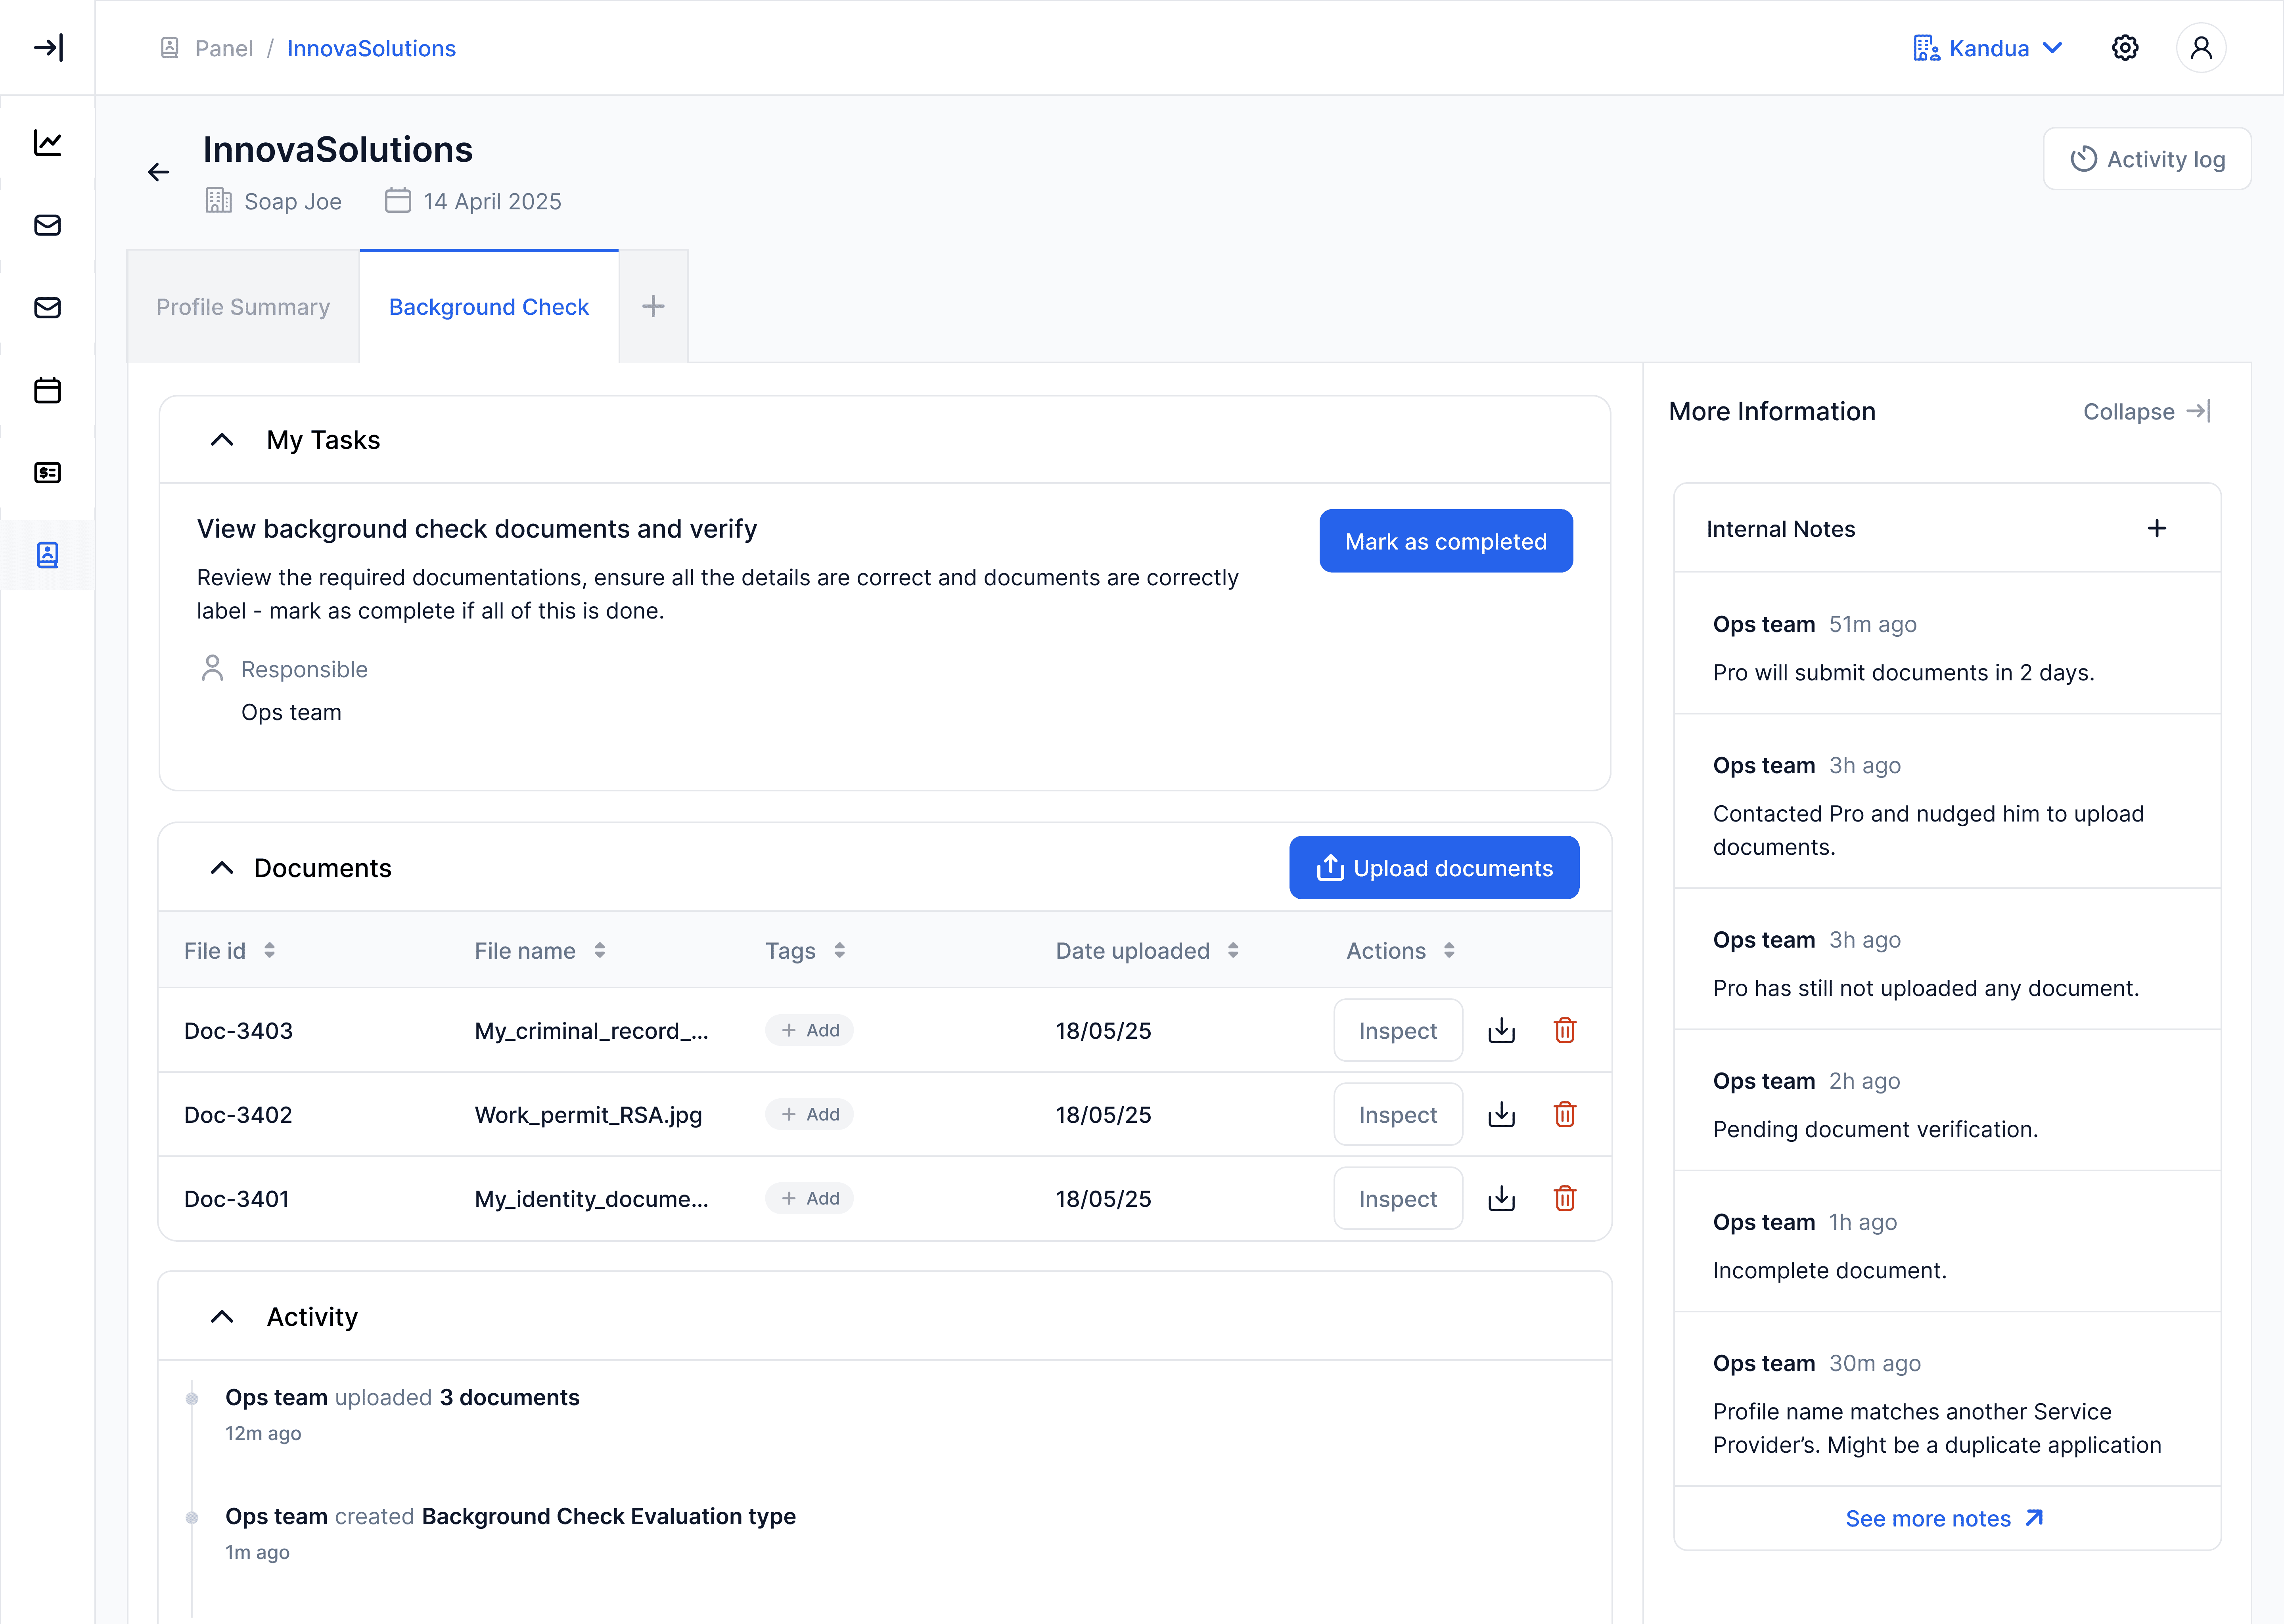Add a tag to Doc-3401
This screenshot has height=1624, width=2284.
809,1198
